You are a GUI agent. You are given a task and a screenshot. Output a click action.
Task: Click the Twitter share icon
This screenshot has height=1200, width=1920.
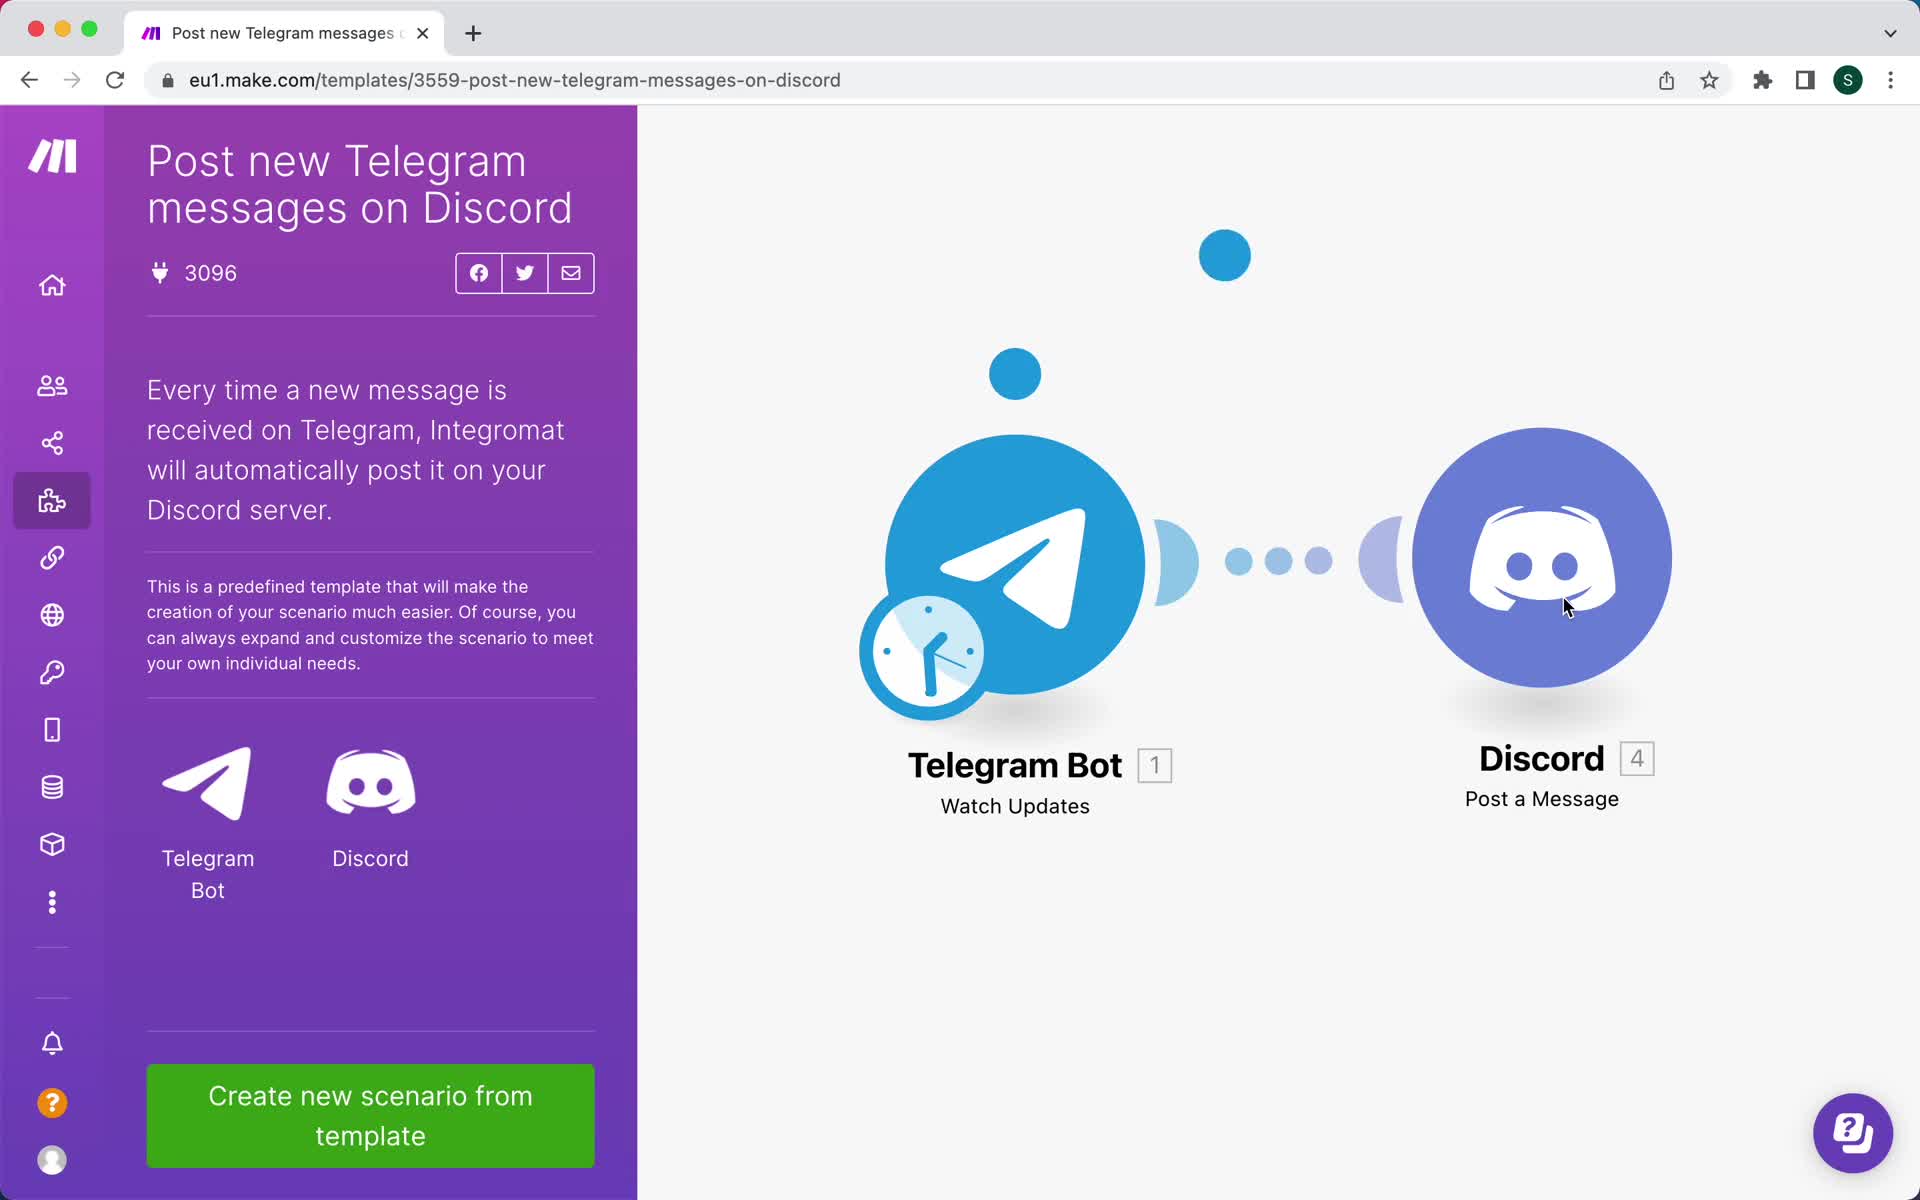click(525, 272)
